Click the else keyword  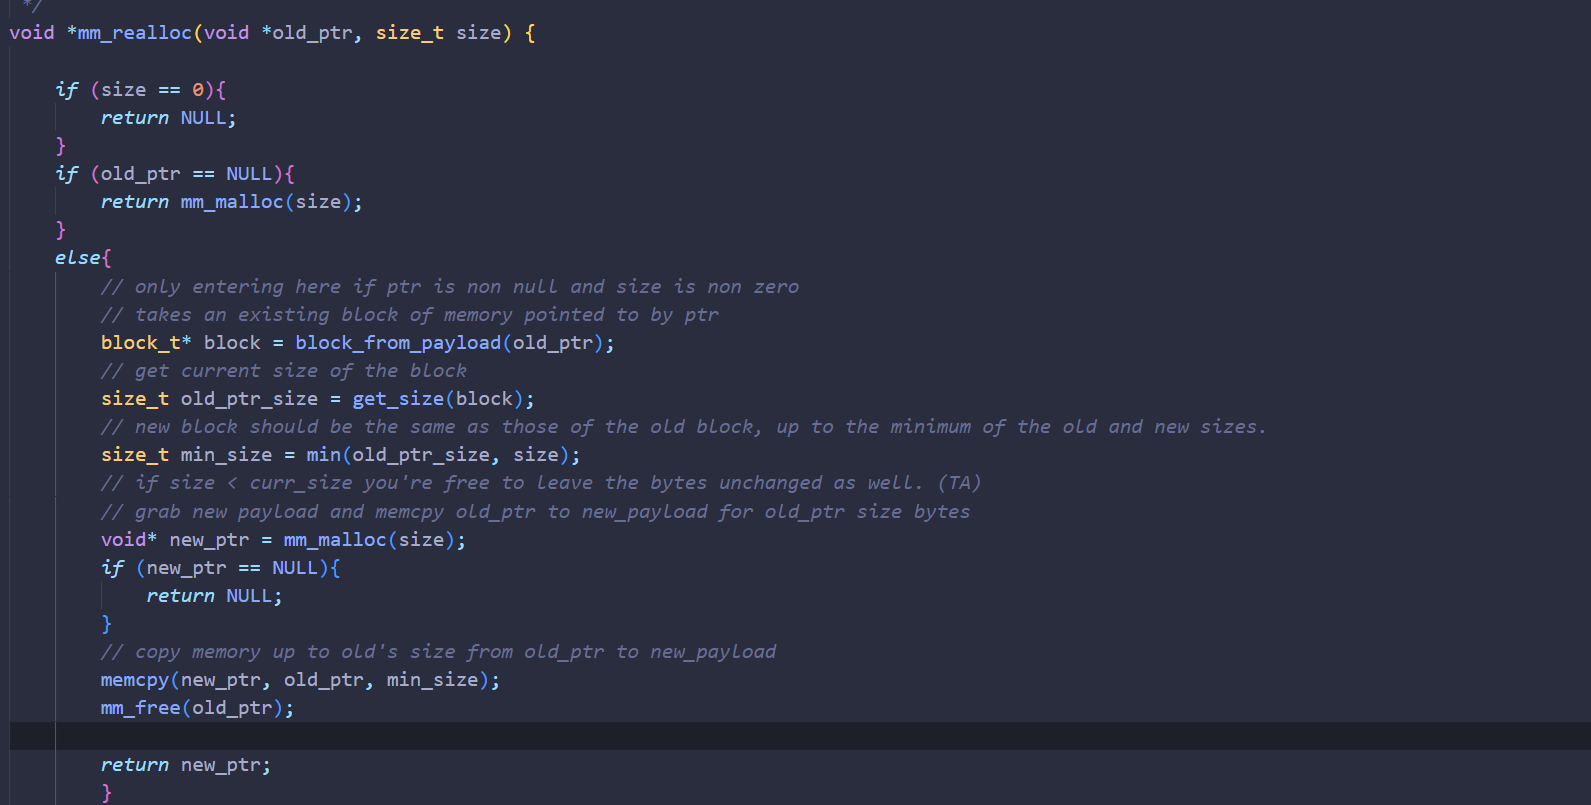[x=78, y=258]
